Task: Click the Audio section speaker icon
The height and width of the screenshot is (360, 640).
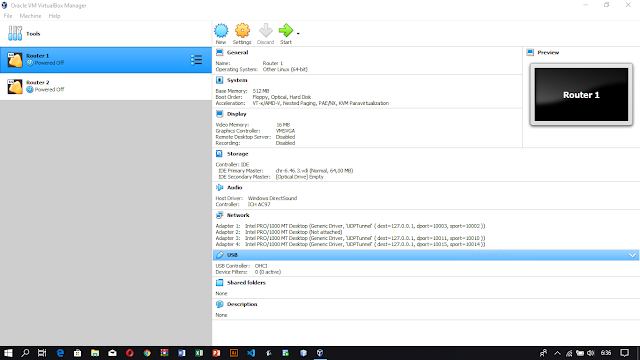Action: point(220,187)
